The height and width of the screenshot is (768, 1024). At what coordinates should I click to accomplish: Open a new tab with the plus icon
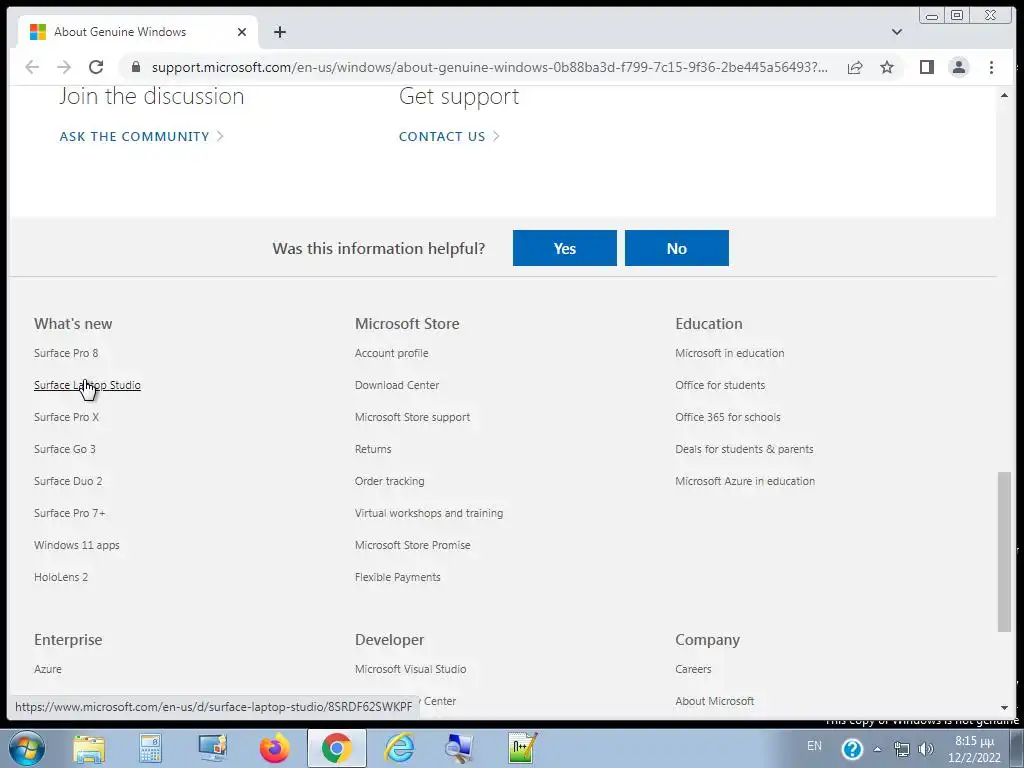click(x=280, y=32)
